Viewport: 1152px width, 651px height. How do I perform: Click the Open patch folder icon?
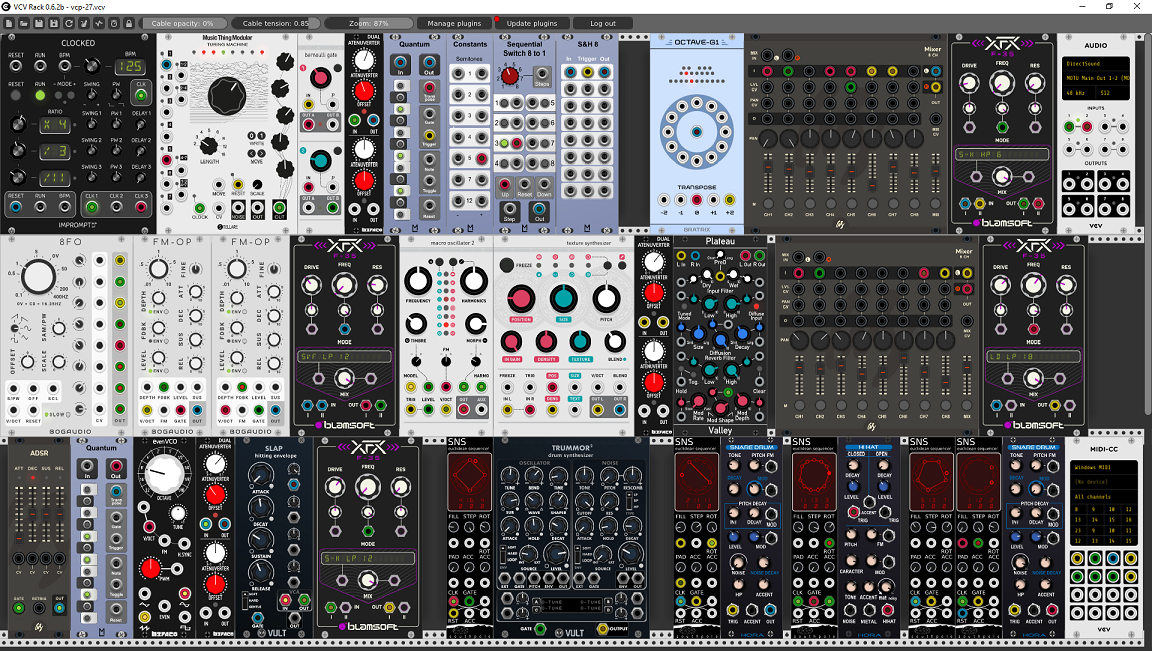[x=24, y=24]
